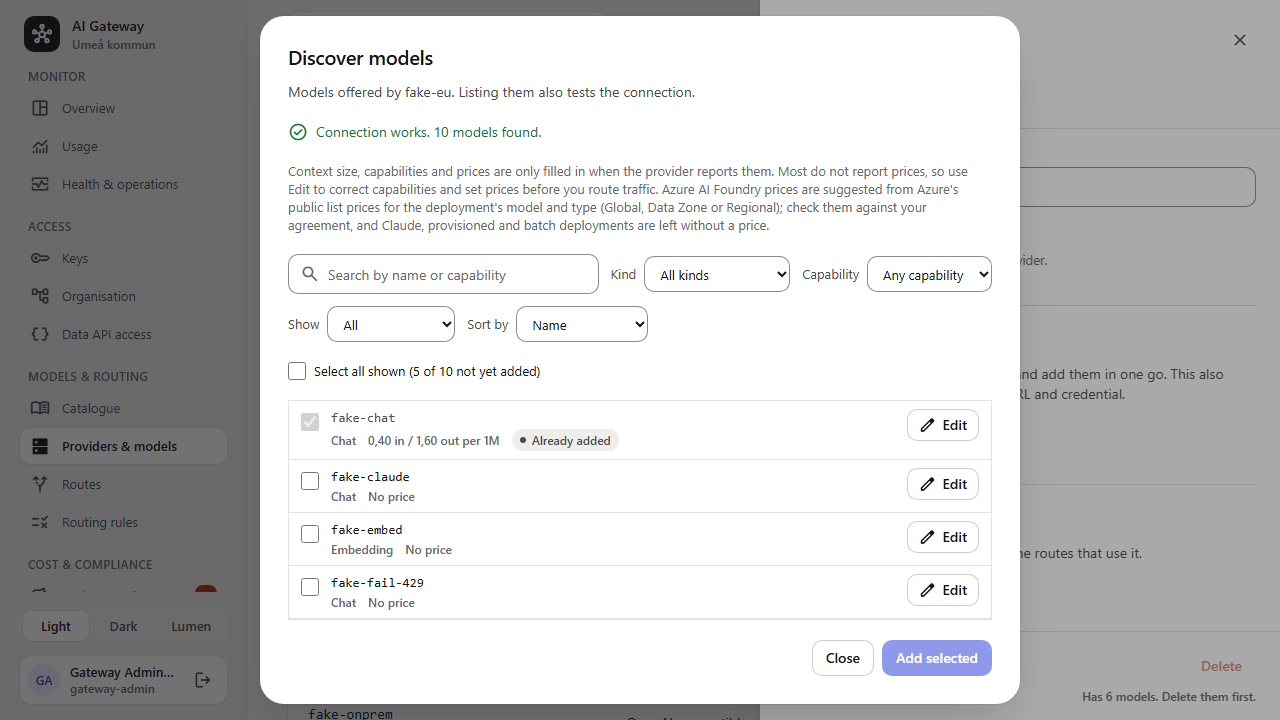1280x720 pixels.
Task: Click the Add selected button
Action: point(937,658)
